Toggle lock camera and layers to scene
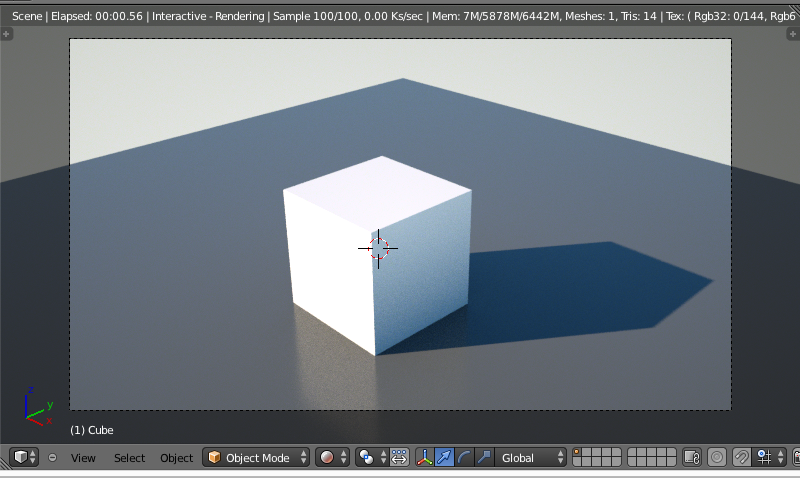The image size is (800, 478). [692, 457]
